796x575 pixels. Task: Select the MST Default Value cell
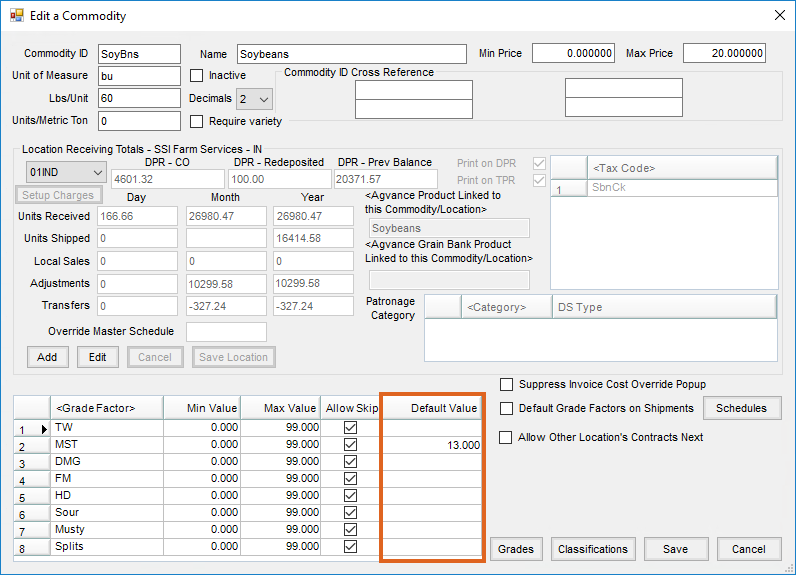(432, 445)
